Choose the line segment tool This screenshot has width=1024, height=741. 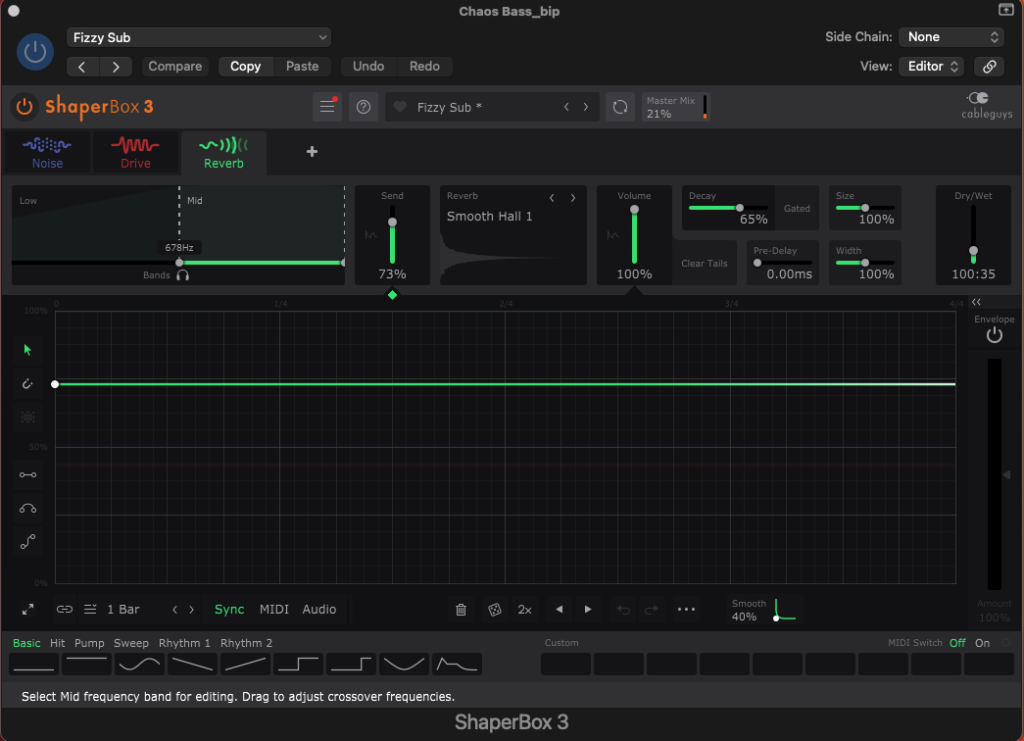click(27, 475)
